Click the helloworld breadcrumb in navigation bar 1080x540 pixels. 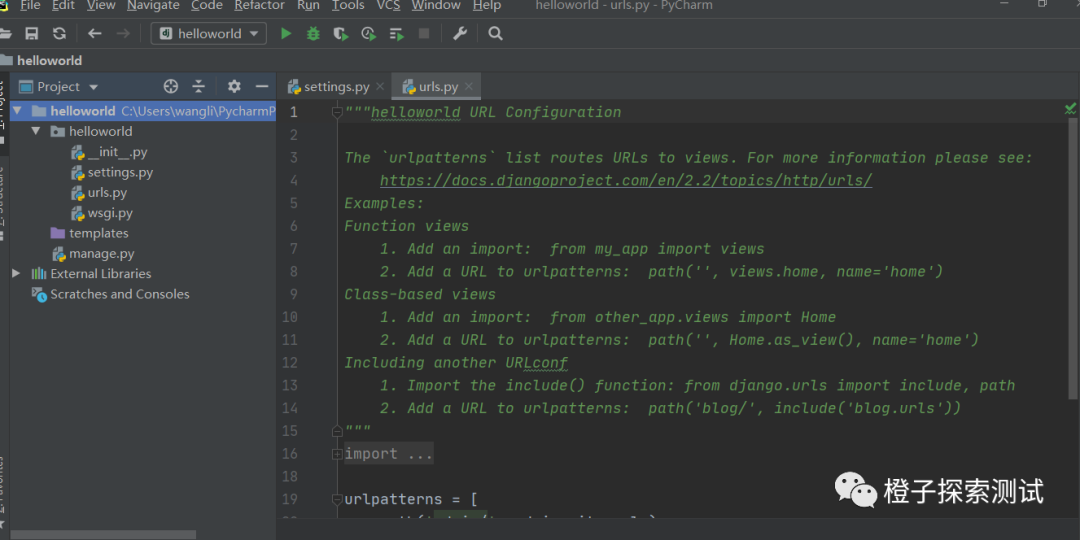point(50,61)
